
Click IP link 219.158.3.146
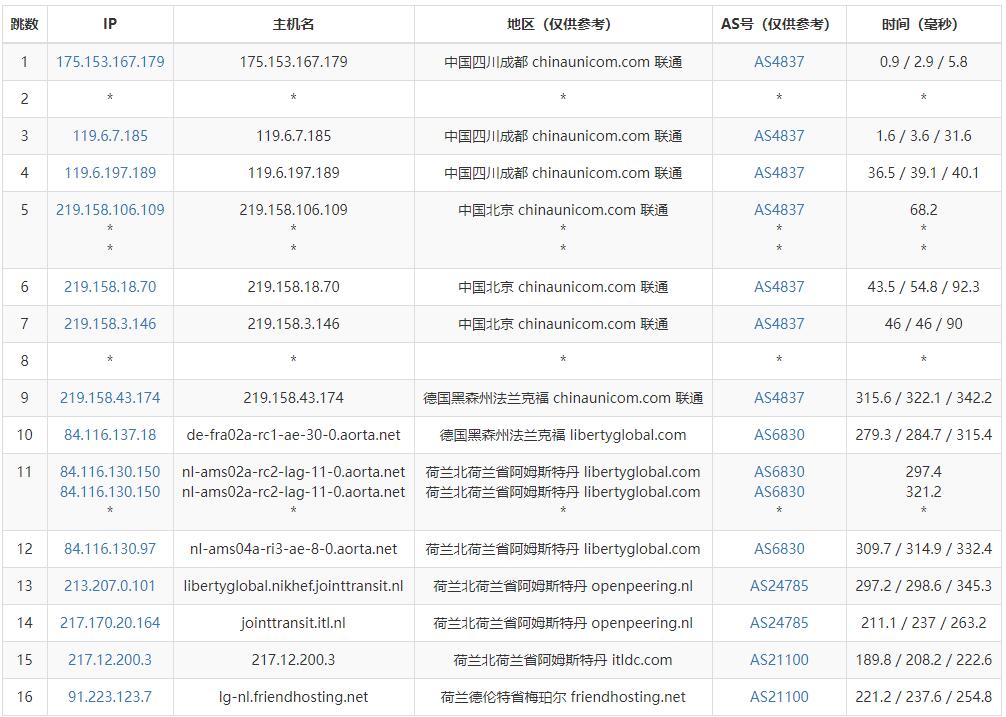110,324
